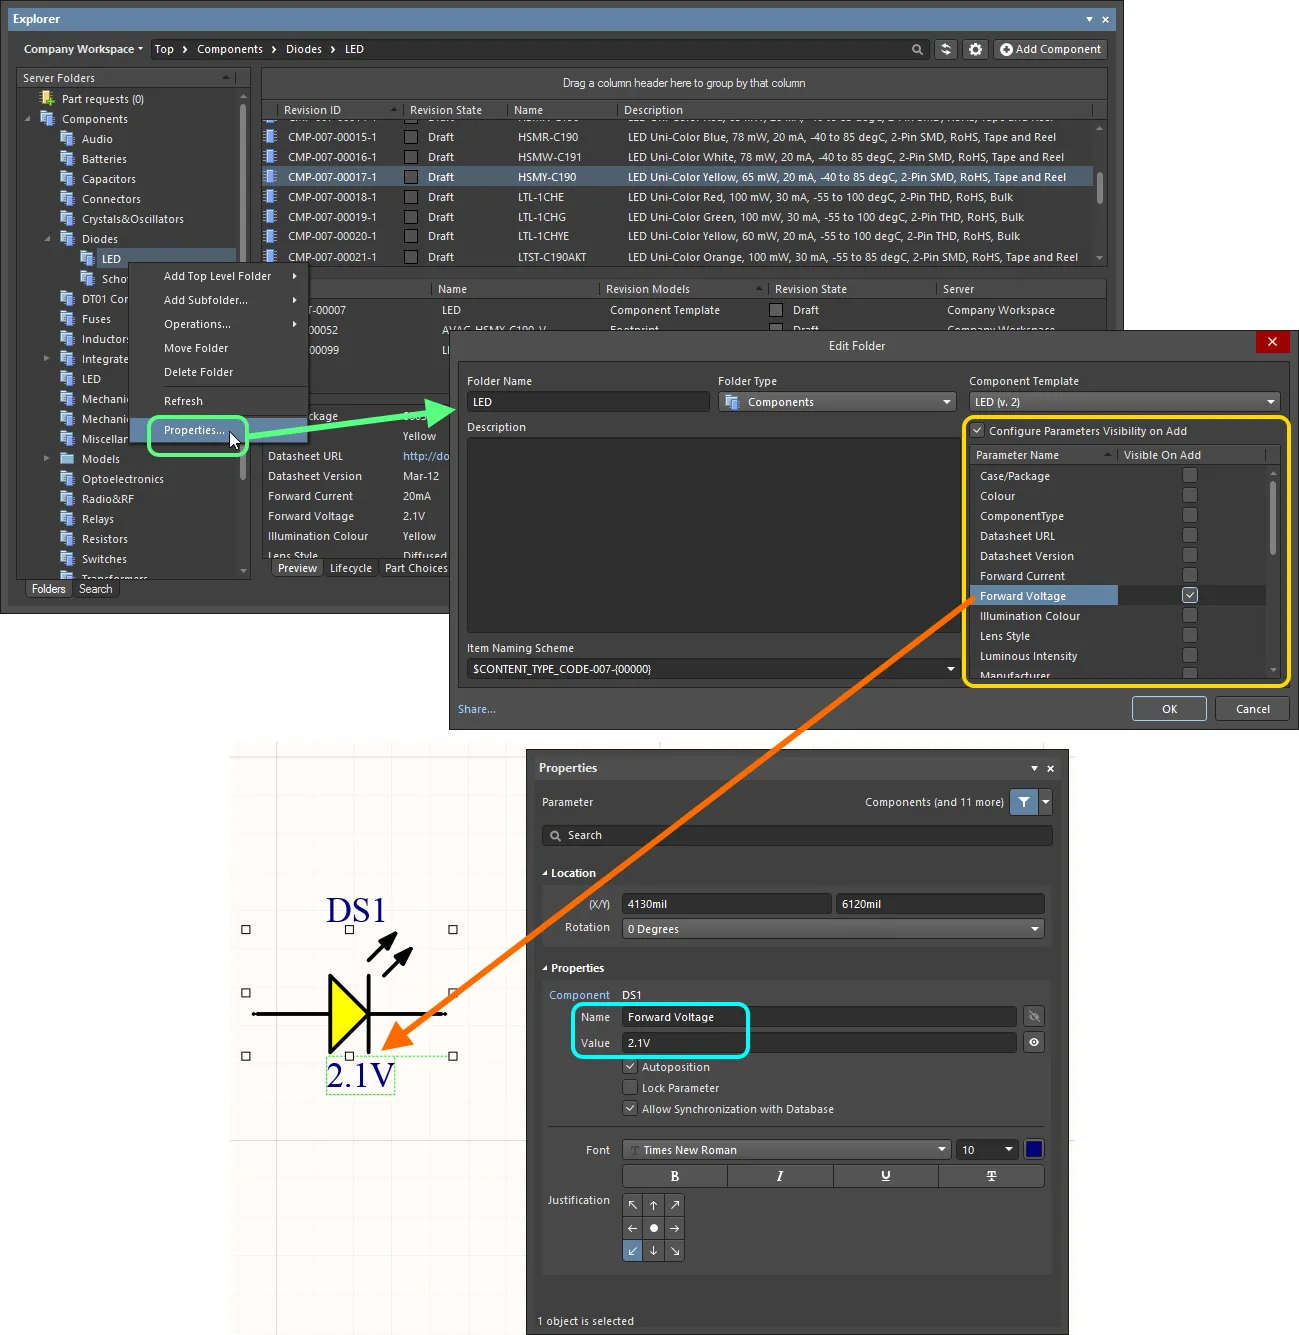Open the font color swatch
This screenshot has height=1335, width=1299.
(1034, 1150)
